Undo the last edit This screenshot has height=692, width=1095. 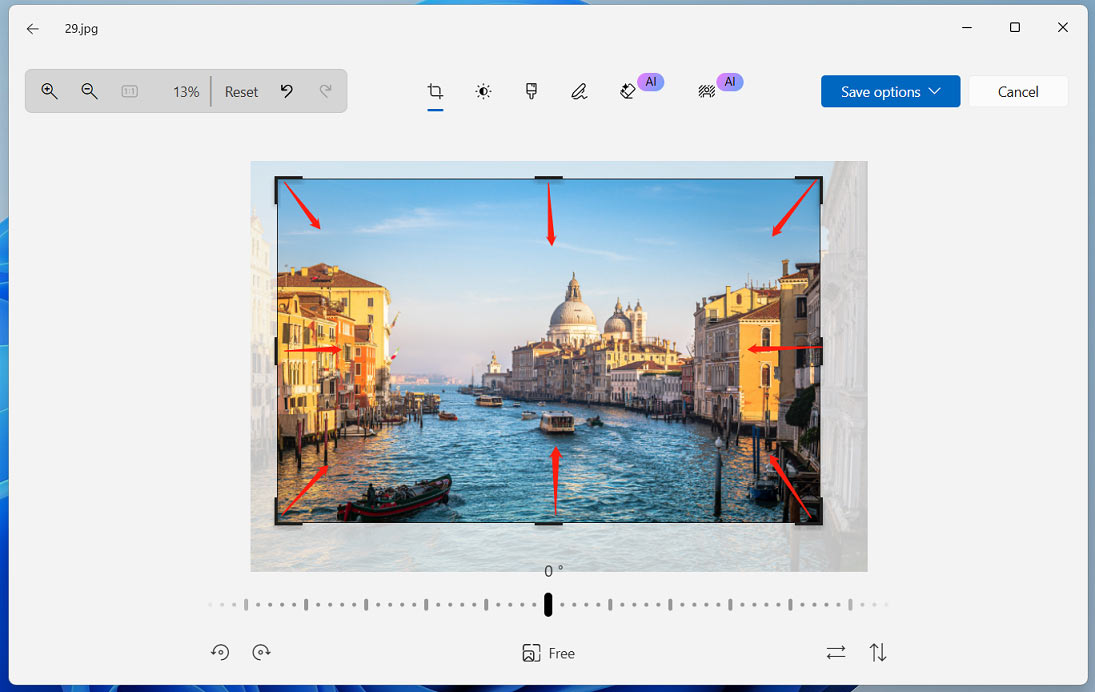coord(286,91)
